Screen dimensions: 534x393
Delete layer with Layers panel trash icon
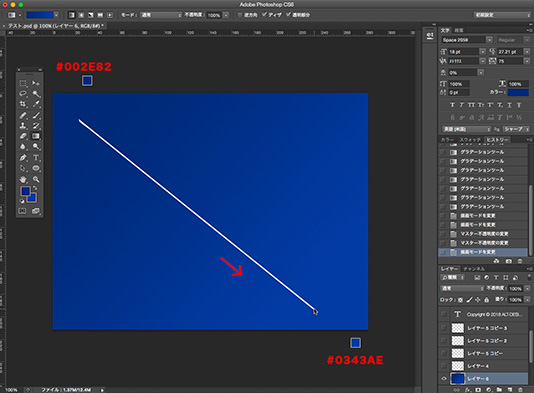pyautogui.click(x=520, y=390)
